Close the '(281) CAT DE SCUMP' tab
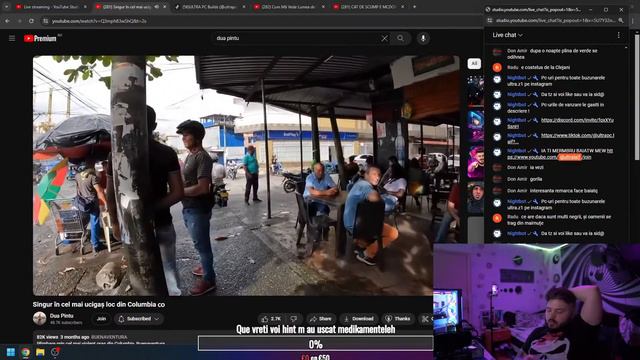This screenshot has width=640, height=360. 402,7
